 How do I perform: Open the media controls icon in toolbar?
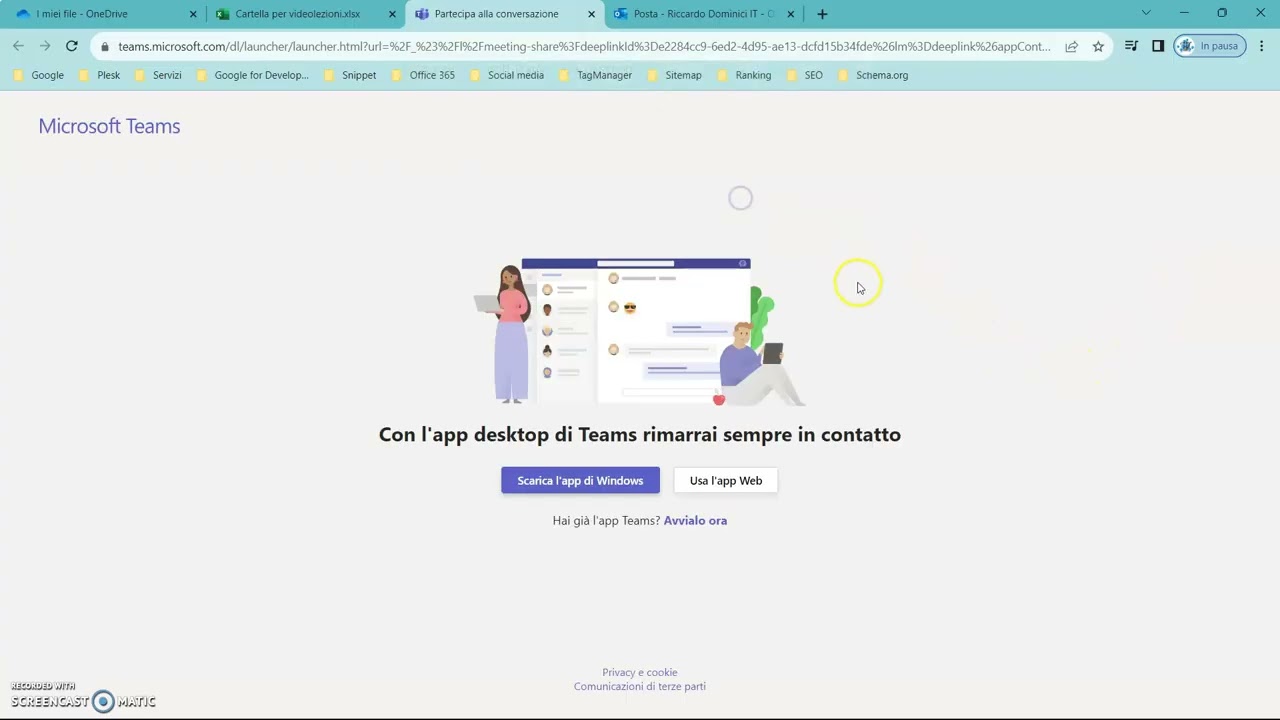point(1131,46)
